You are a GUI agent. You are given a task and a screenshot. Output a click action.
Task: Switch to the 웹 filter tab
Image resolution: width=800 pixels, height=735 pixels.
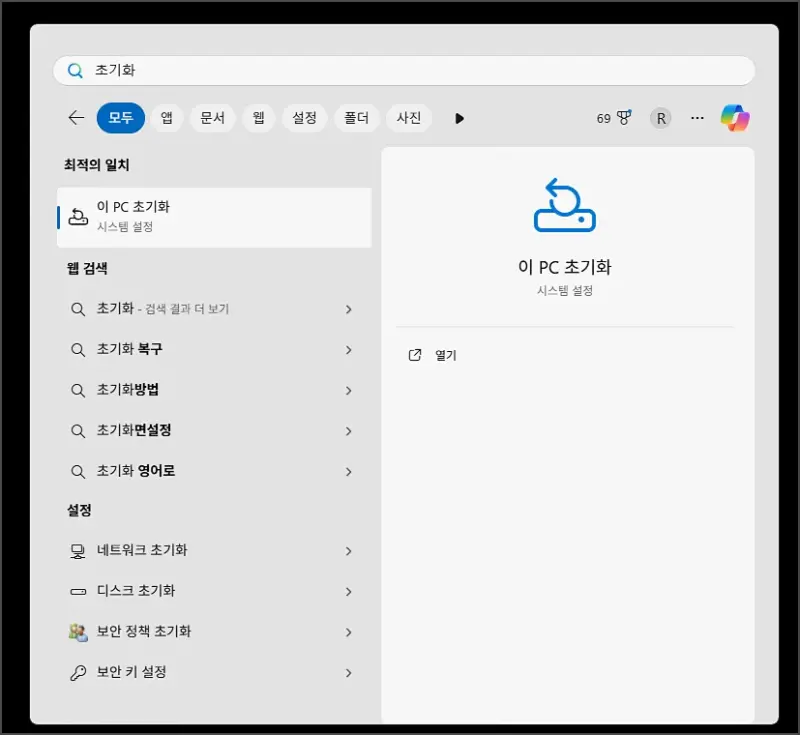(259, 118)
